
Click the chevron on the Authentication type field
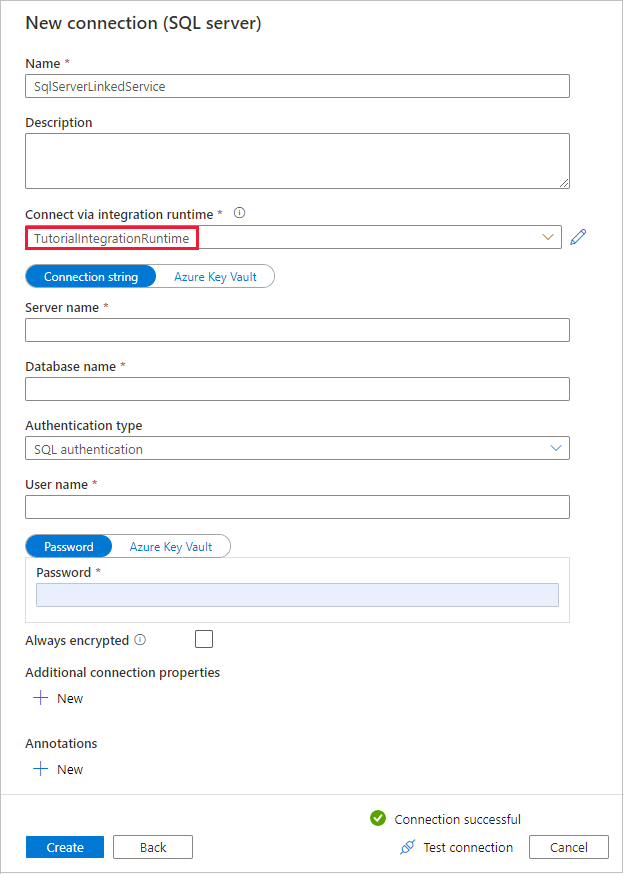[556, 448]
